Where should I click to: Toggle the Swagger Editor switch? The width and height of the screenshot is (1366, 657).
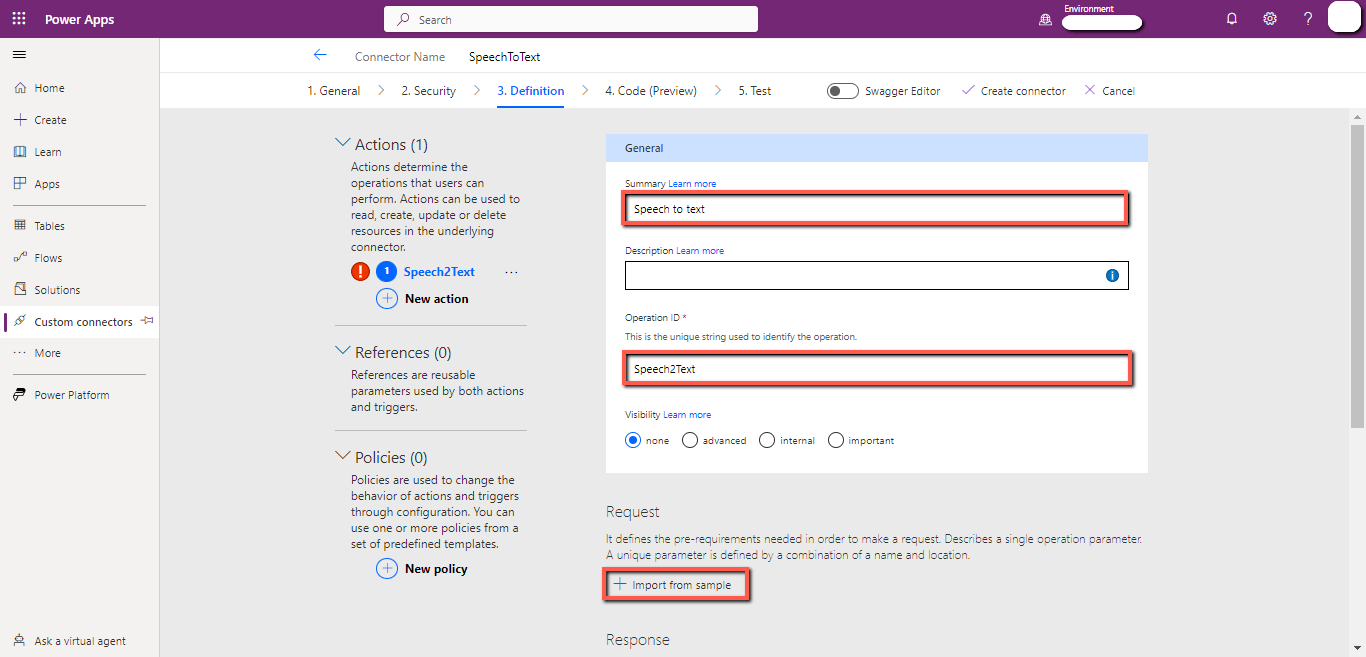click(843, 91)
